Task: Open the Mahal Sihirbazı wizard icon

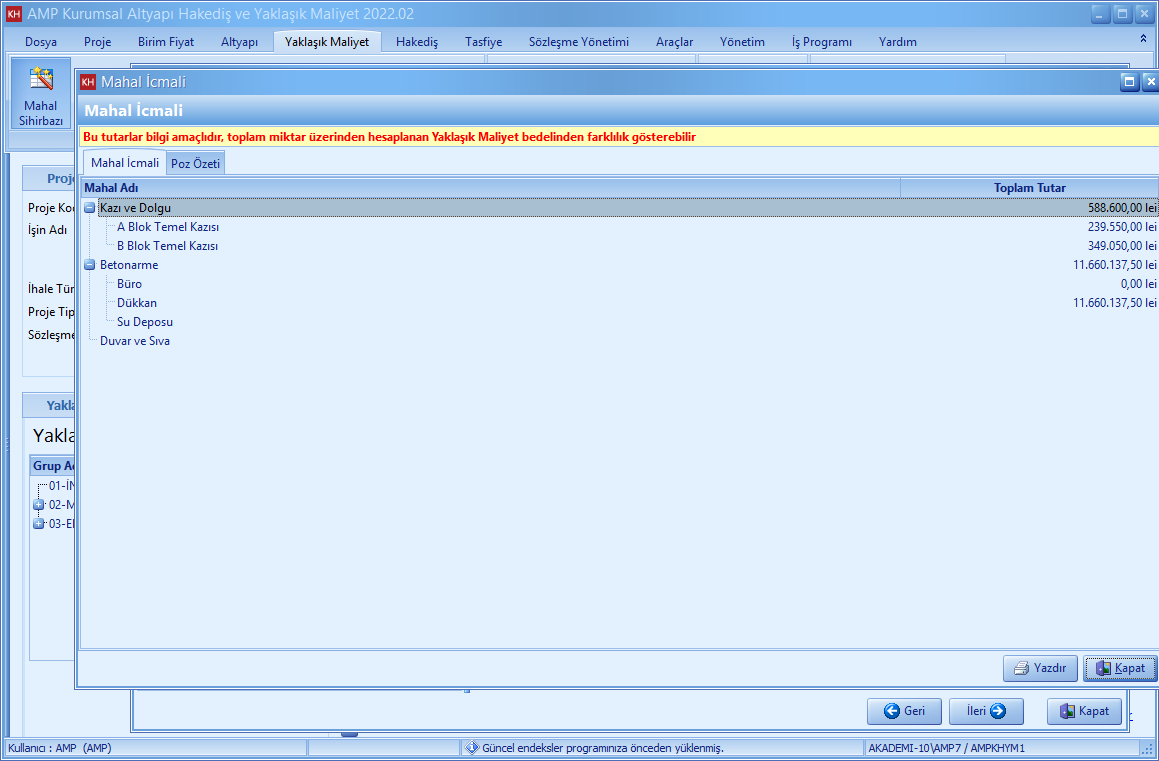Action: 41,95
